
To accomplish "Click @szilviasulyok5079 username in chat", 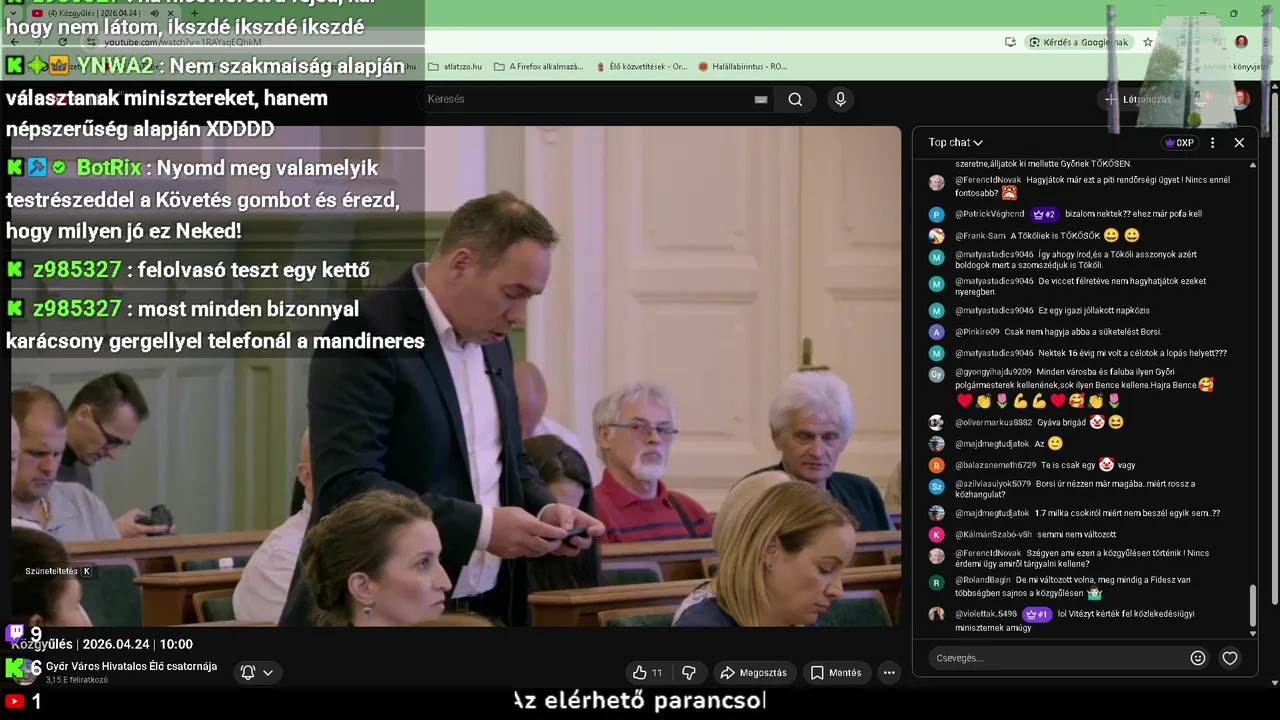I will (992, 484).
